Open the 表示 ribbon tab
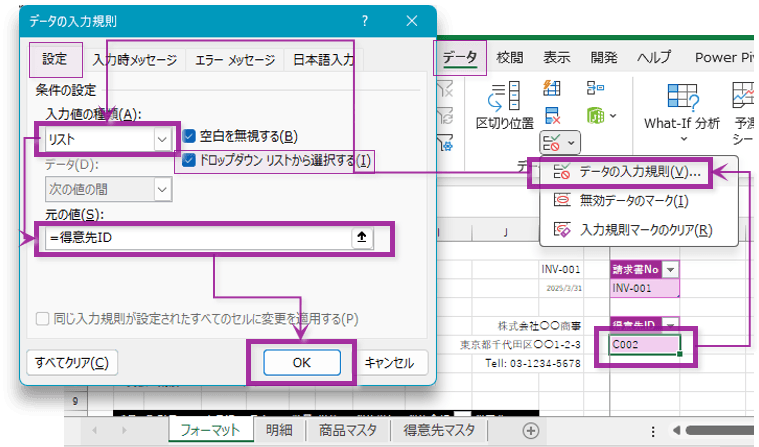This screenshot has height=447, width=759. pyautogui.click(x=557, y=58)
